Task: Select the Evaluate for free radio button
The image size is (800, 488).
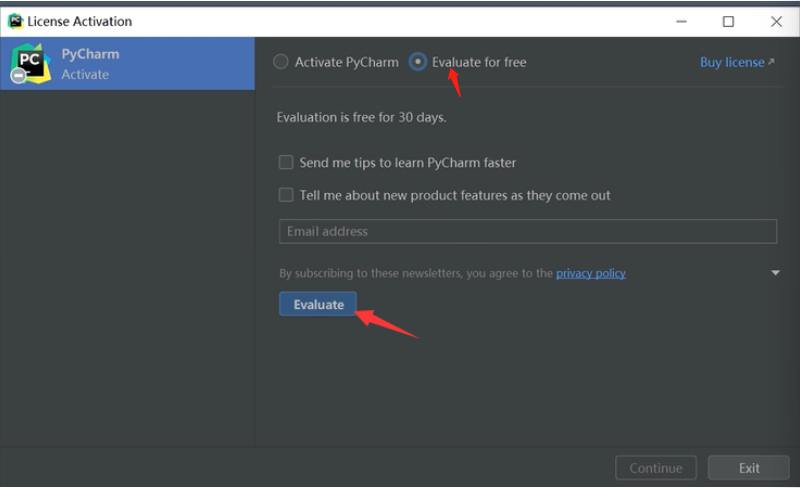Action: pos(417,62)
